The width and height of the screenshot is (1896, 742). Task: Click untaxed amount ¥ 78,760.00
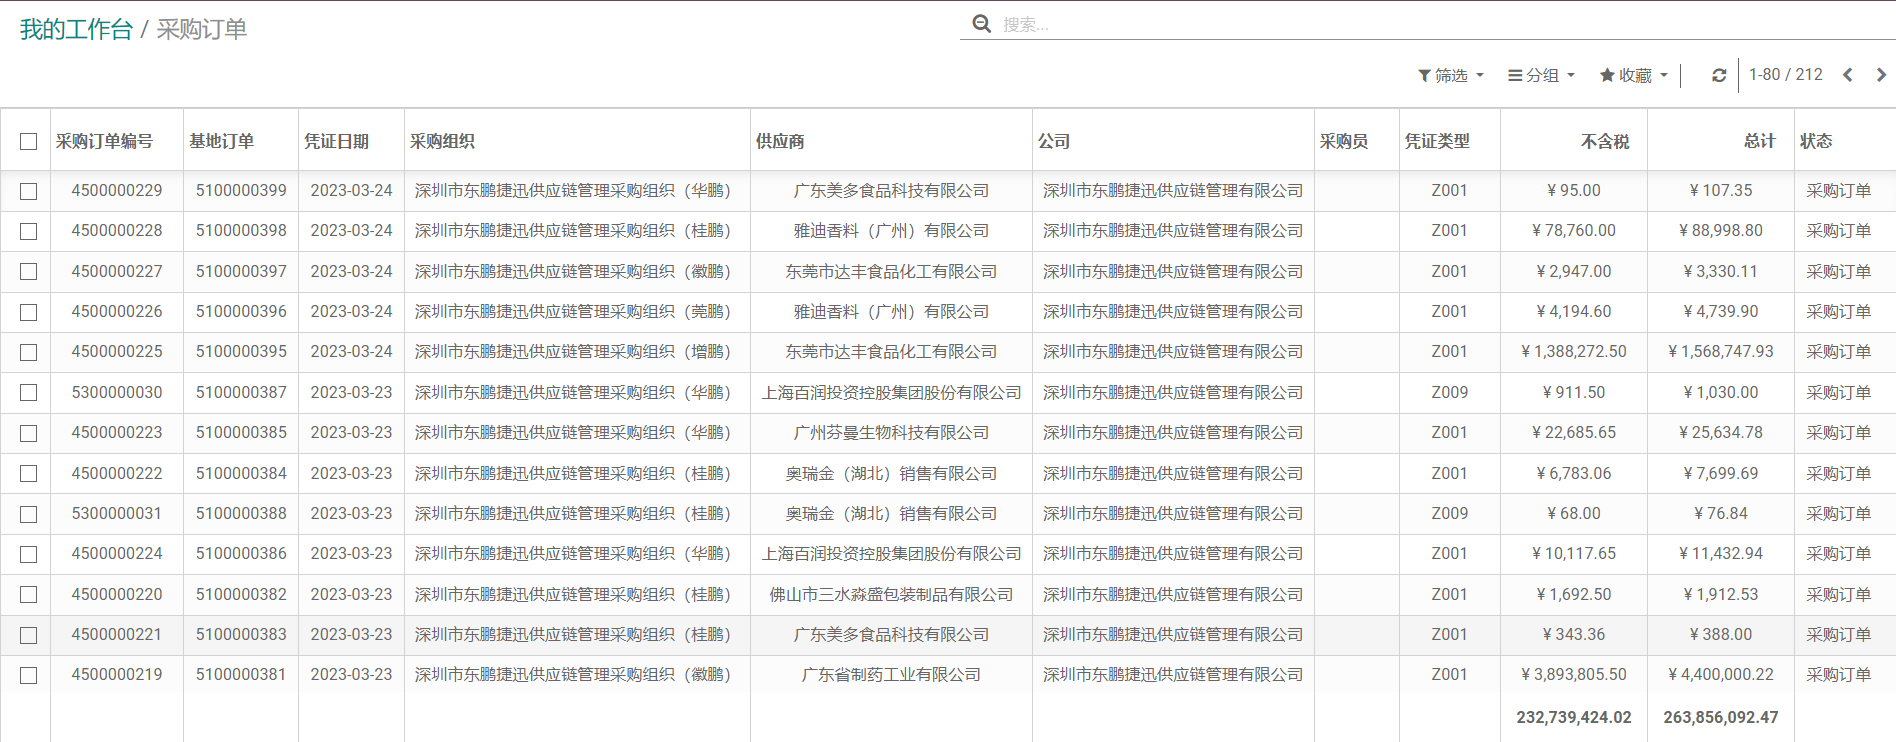(1574, 230)
